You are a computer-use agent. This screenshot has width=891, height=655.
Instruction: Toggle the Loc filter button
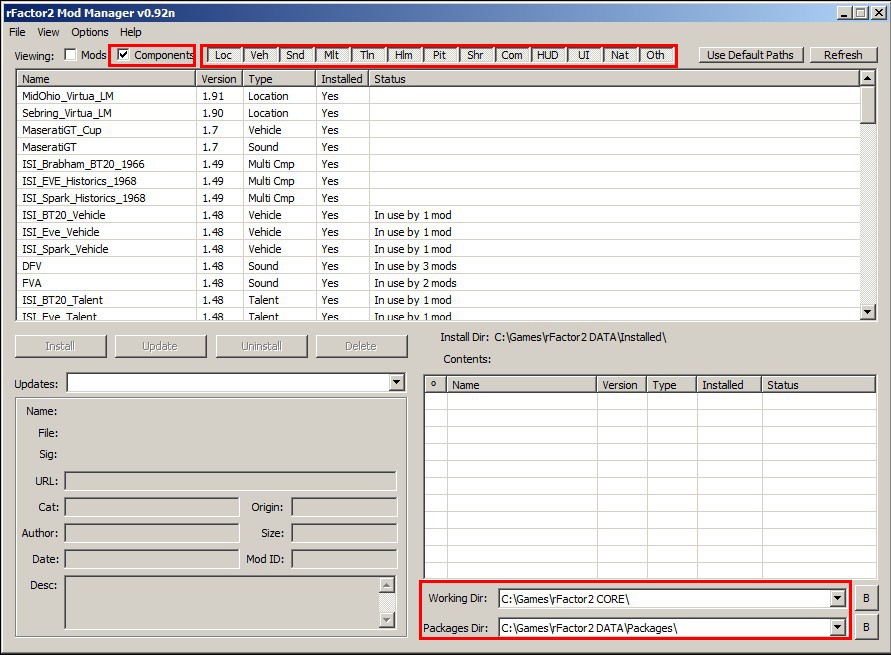pos(223,55)
